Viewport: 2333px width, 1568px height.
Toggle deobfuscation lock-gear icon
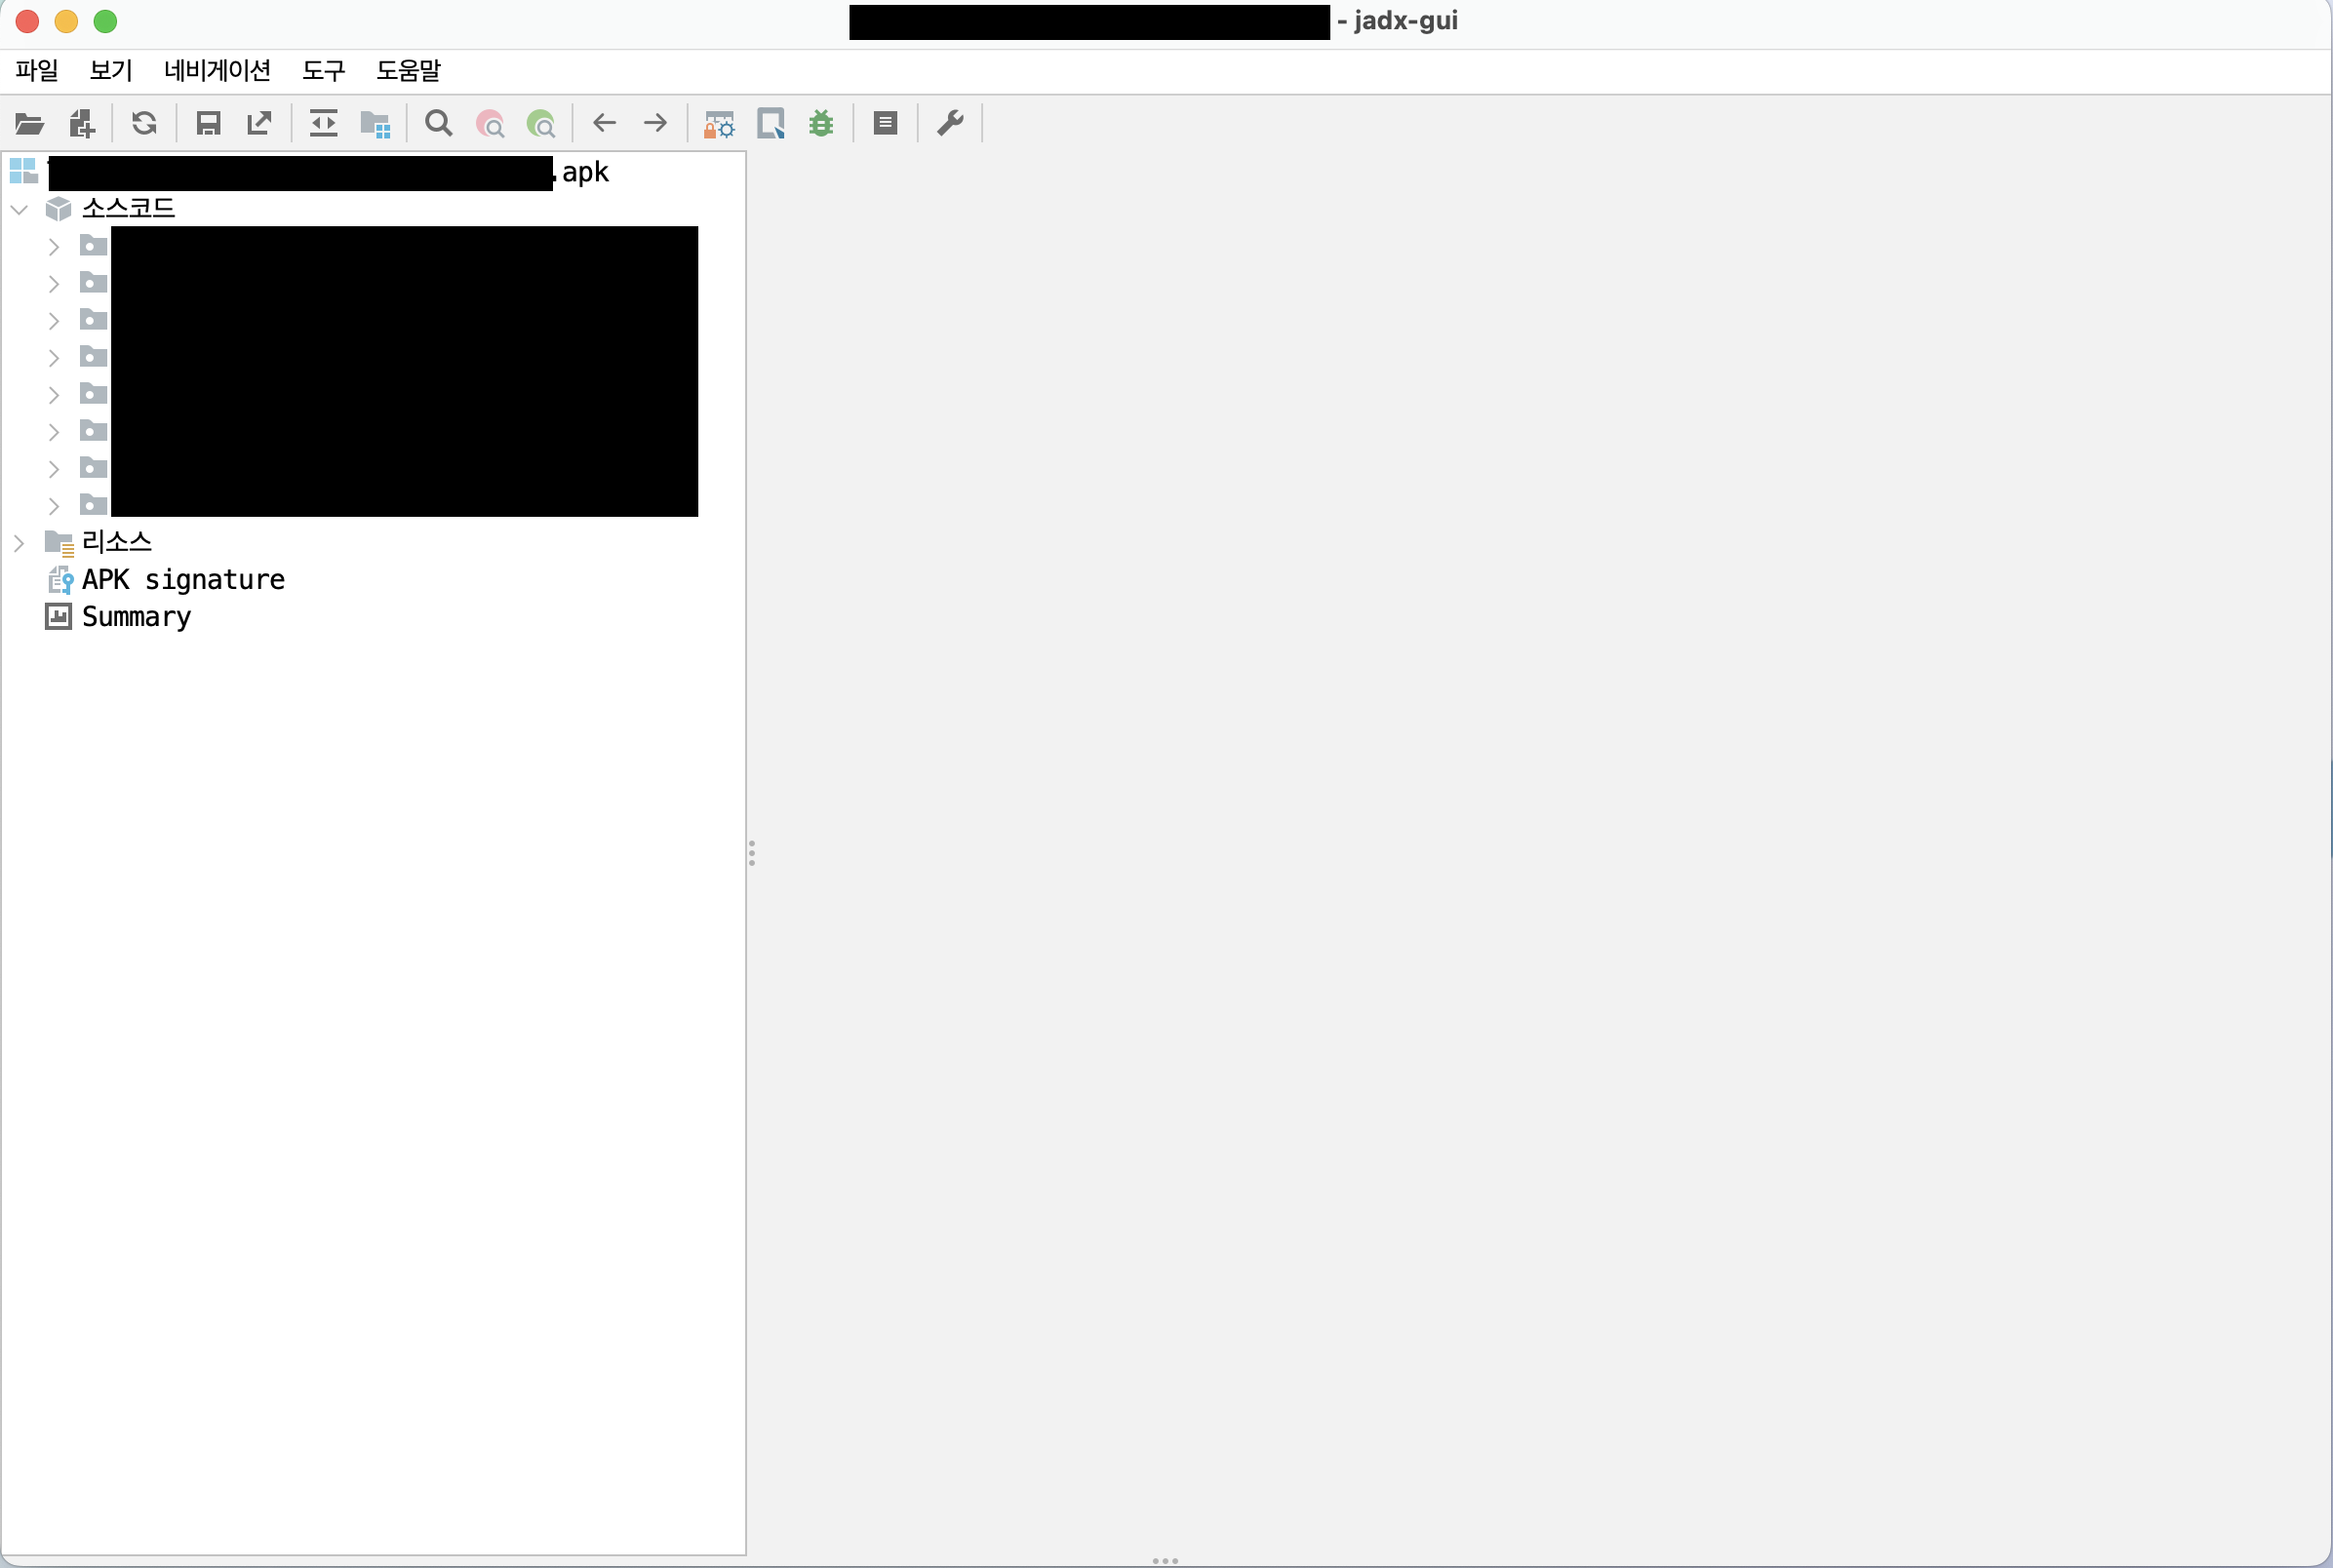(718, 124)
